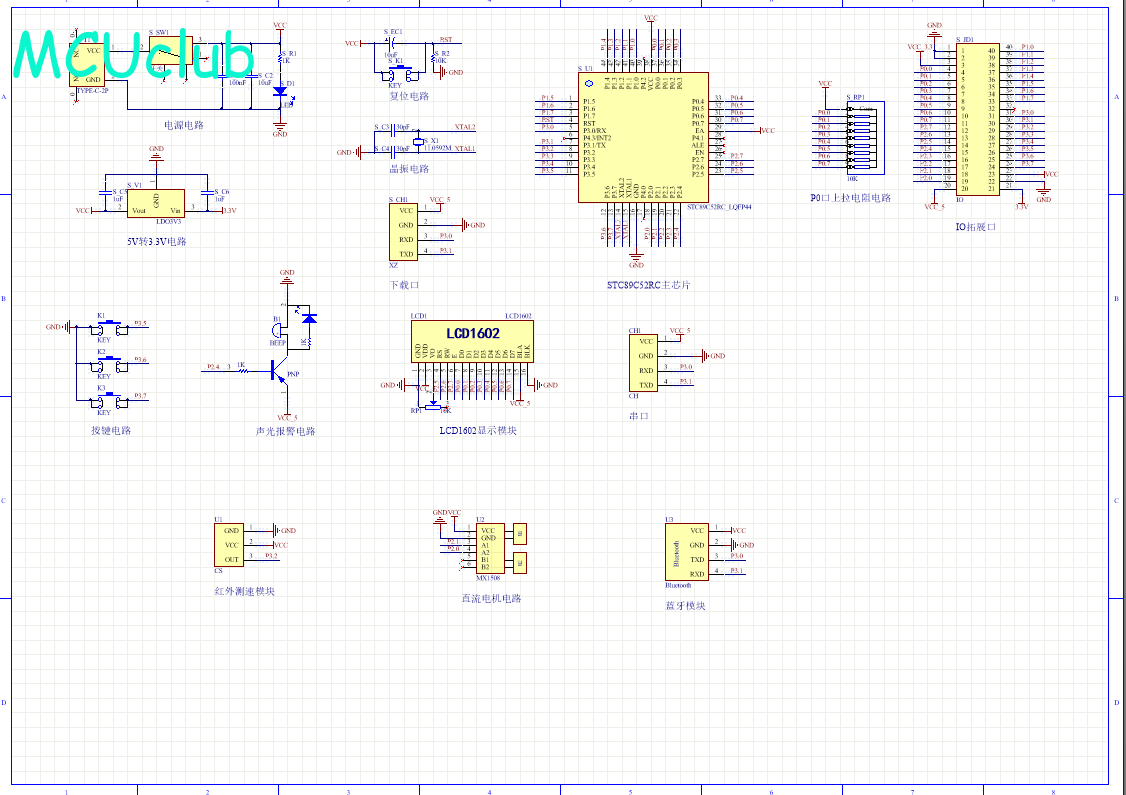
Task: Select the S_JD1 IO expansion header
Action: tap(977, 119)
